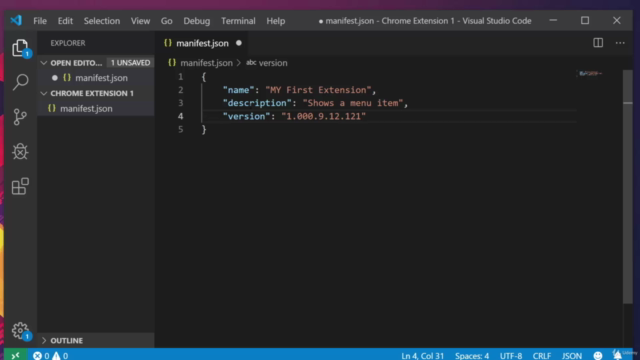640x360 pixels.
Task: Open the Terminal menu
Action: pyautogui.click(x=238, y=21)
